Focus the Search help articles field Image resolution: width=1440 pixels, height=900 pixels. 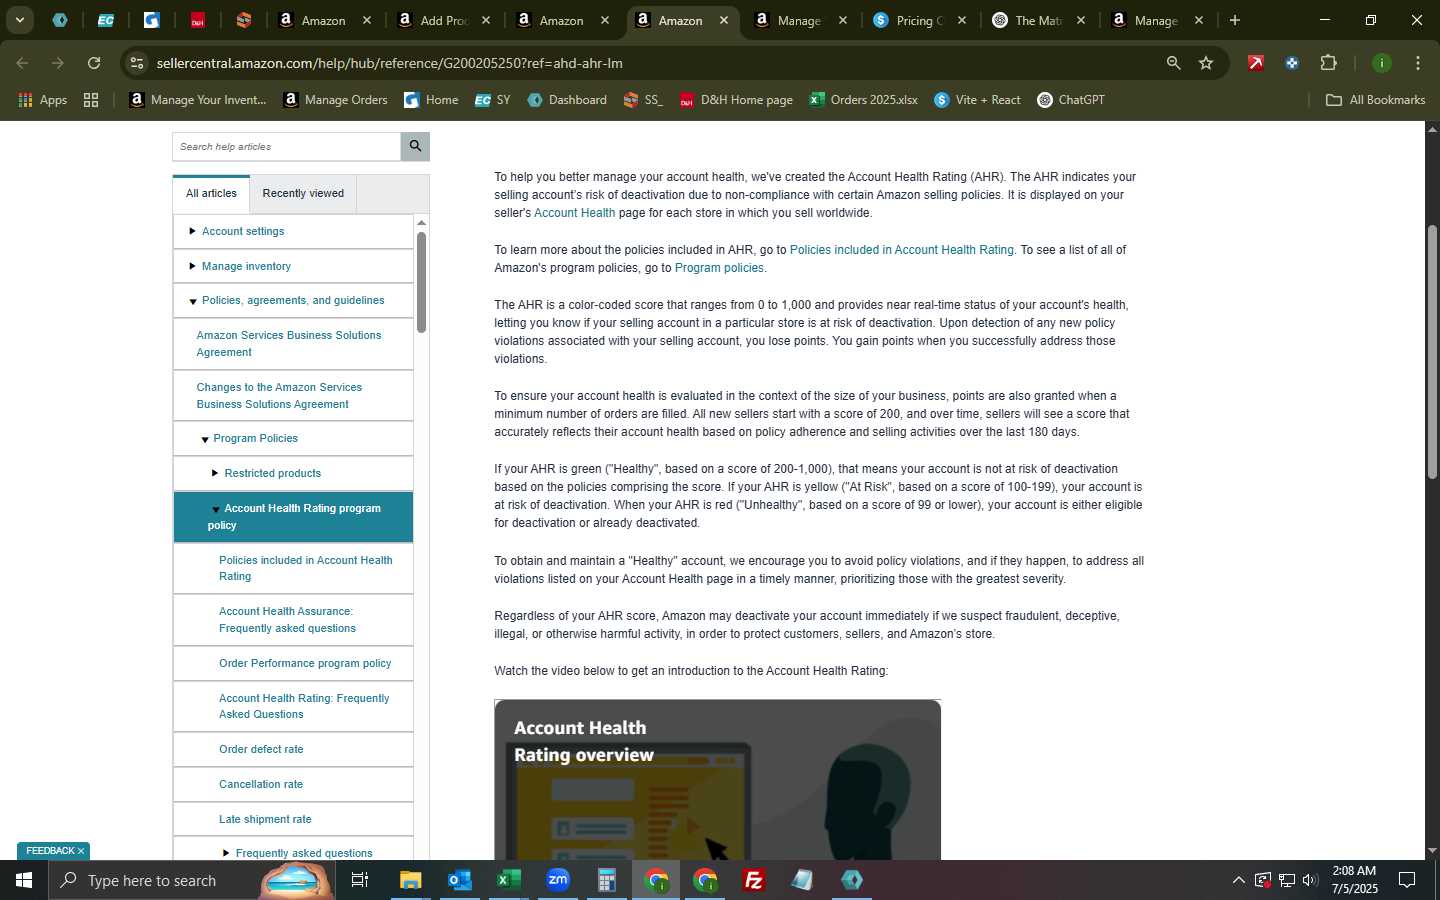click(x=286, y=146)
